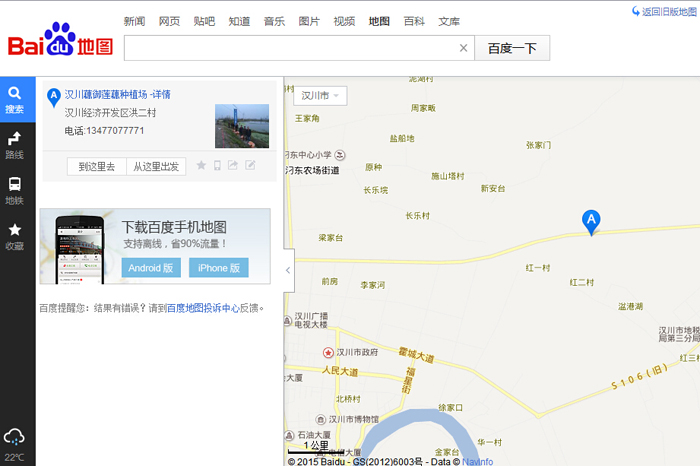The image size is (700, 466).
Task: Click the 到这里去 button
Action: point(97,166)
